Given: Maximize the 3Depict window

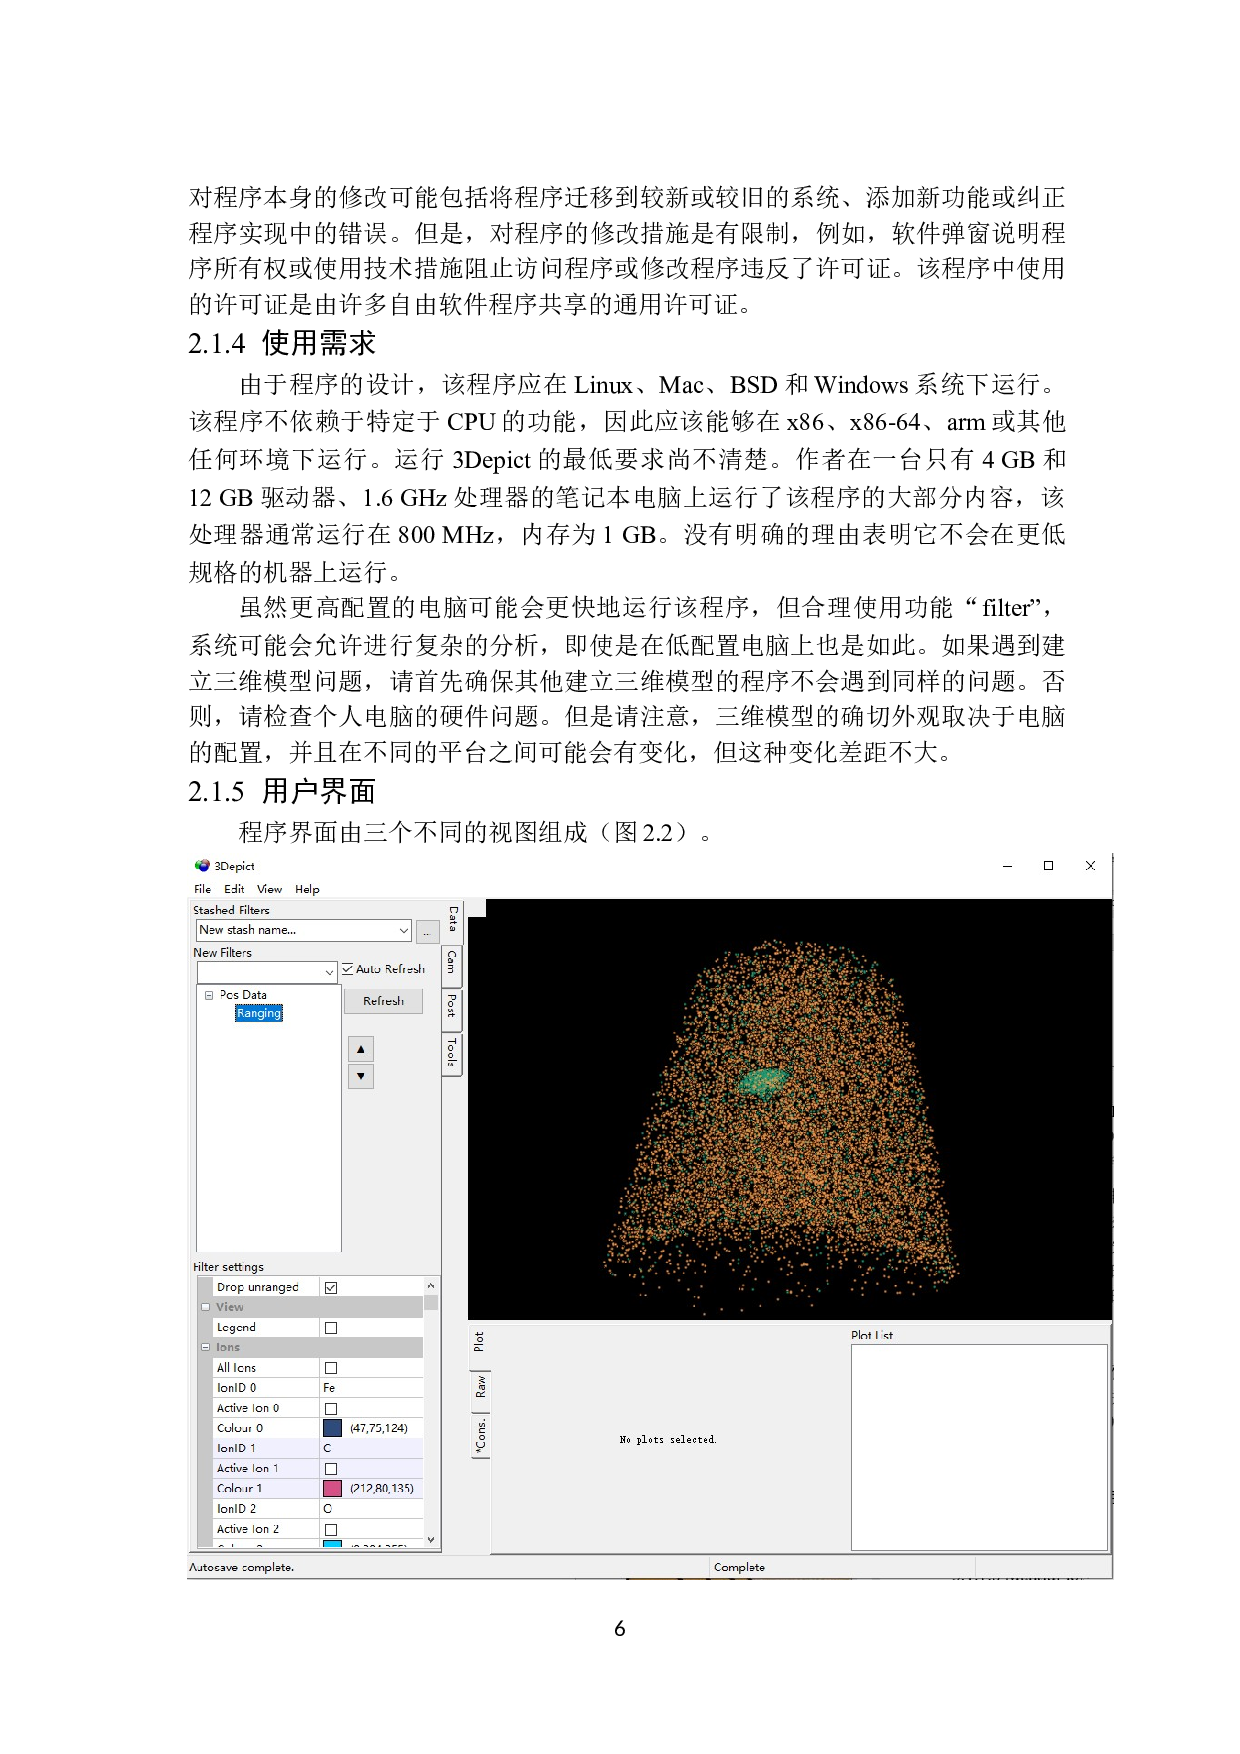Looking at the screenshot, I should [1048, 866].
